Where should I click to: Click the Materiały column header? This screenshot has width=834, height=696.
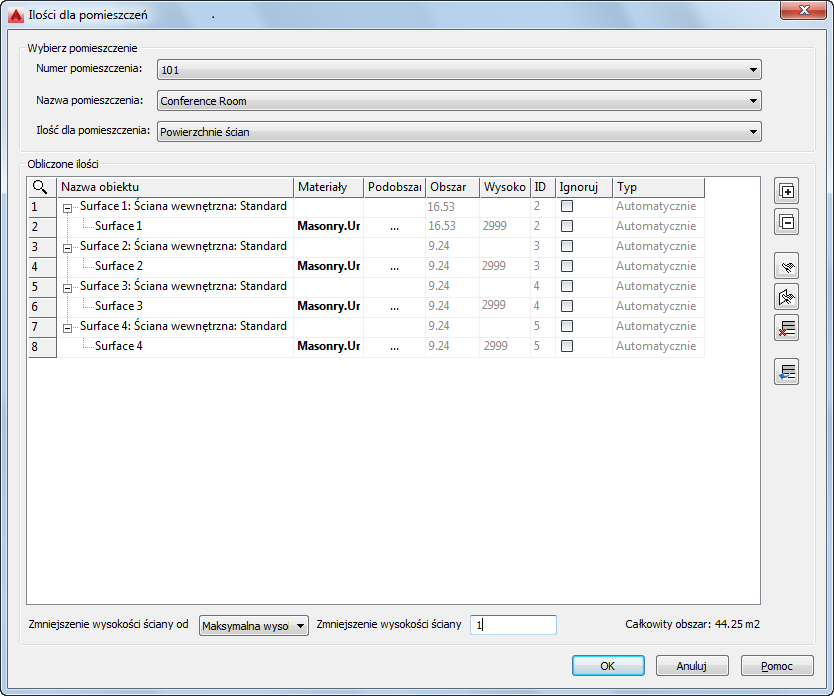[328, 187]
